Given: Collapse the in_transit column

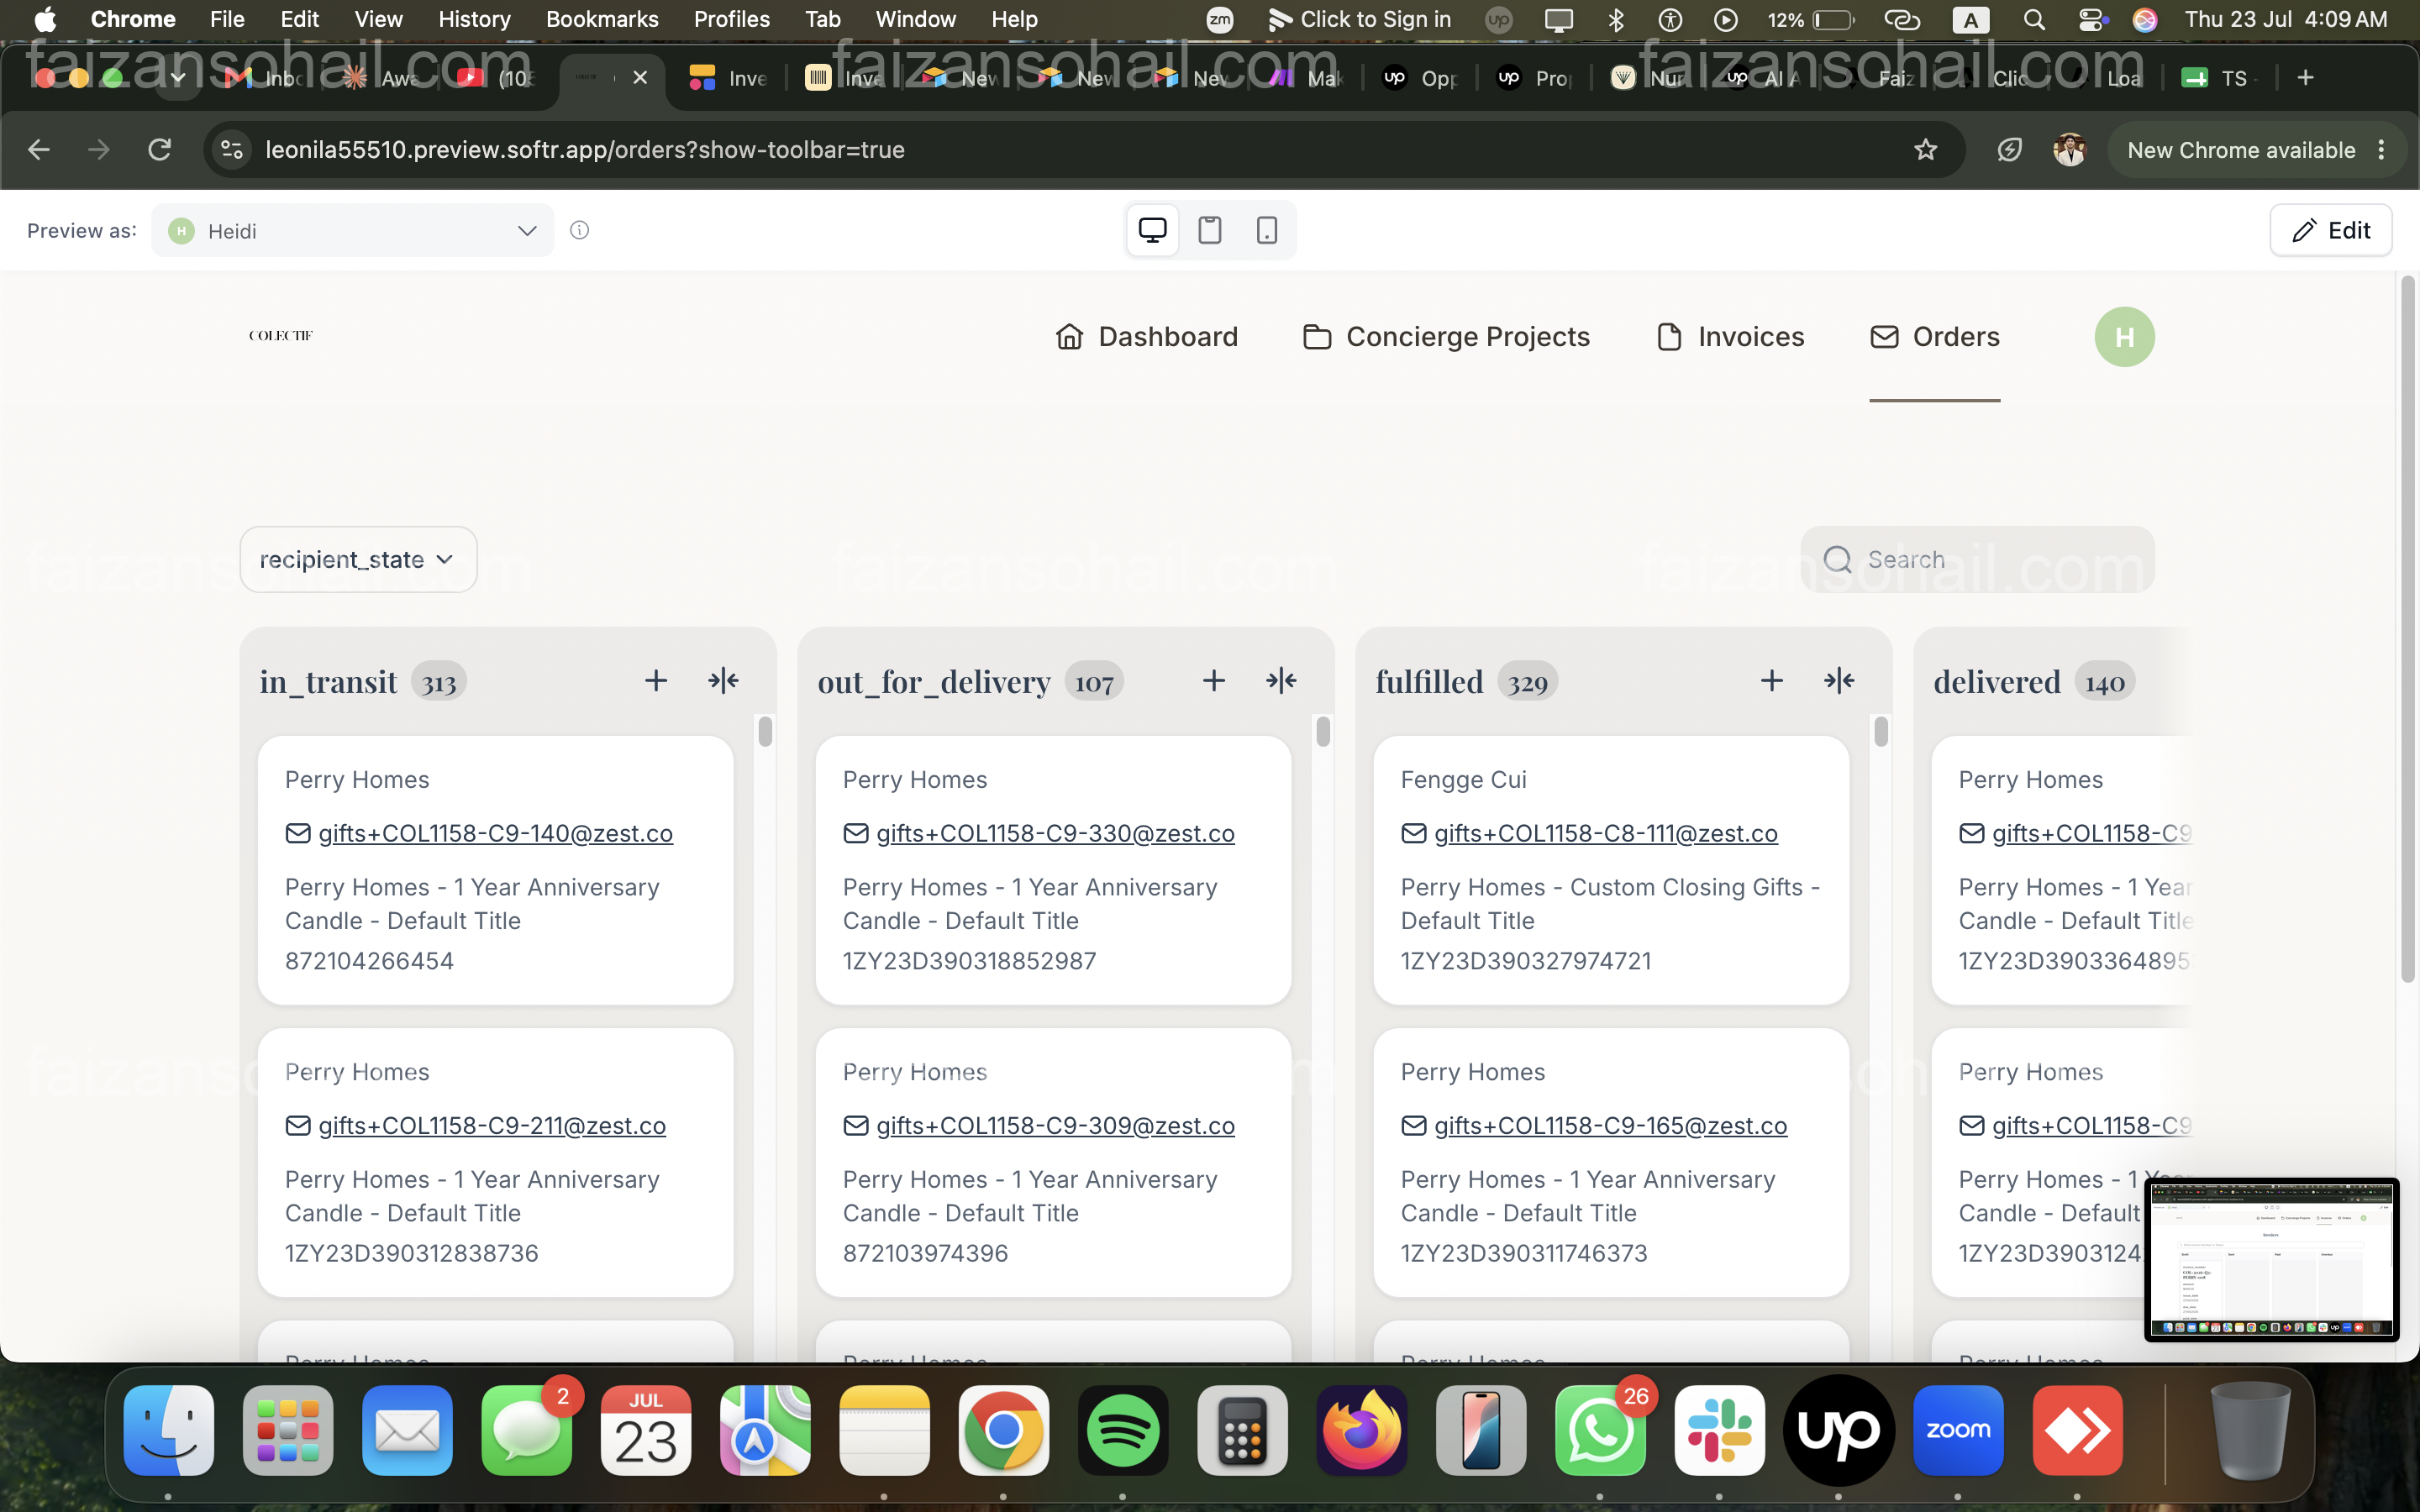Looking at the screenshot, I should tap(723, 681).
